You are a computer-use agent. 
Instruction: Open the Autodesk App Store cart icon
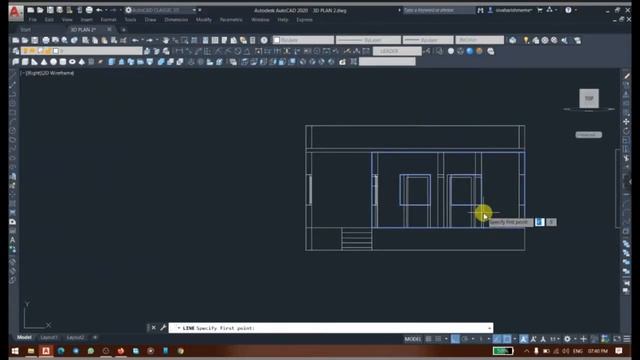click(540, 10)
